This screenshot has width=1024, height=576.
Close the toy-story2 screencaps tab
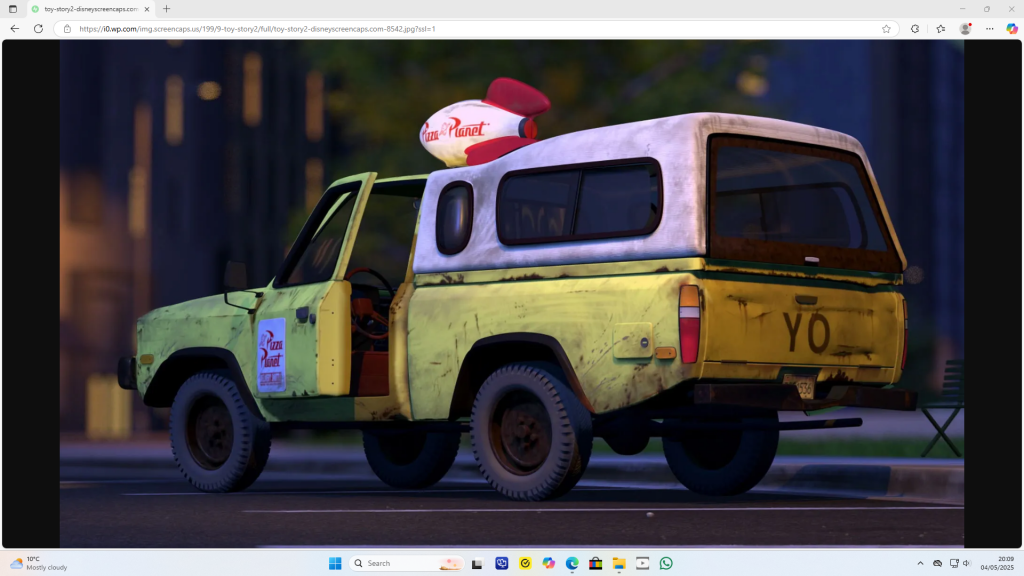point(147,9)
